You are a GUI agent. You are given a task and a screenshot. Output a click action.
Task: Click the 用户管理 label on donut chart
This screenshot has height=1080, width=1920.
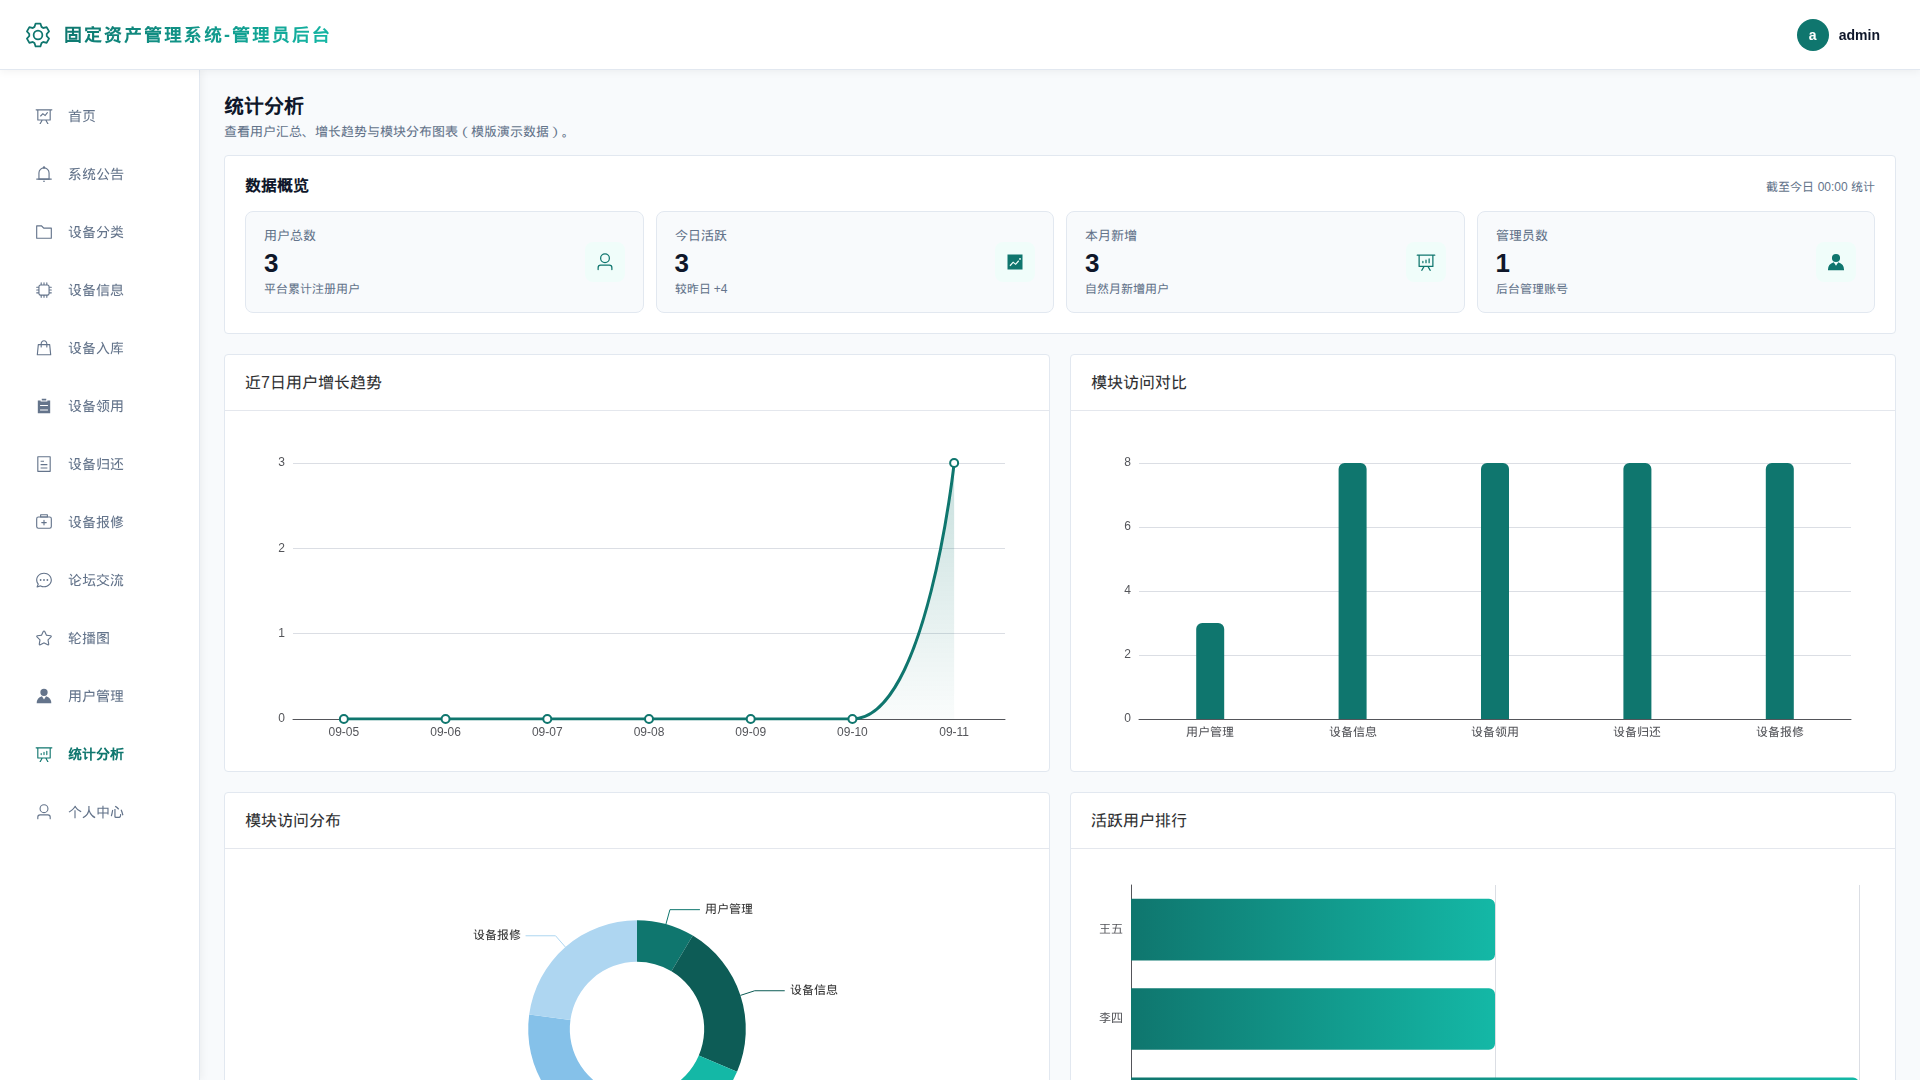tap(729, 909)
